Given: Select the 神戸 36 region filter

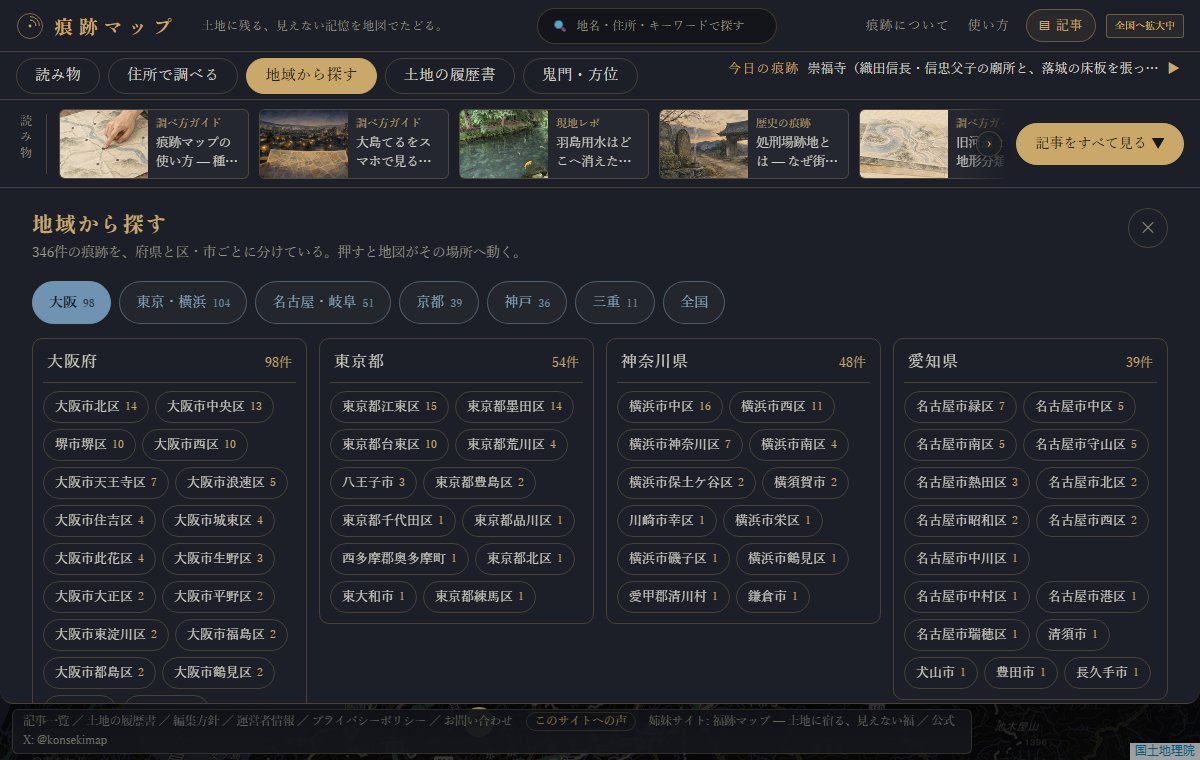Looking at the screenshot, I should [x=527, y=302].
